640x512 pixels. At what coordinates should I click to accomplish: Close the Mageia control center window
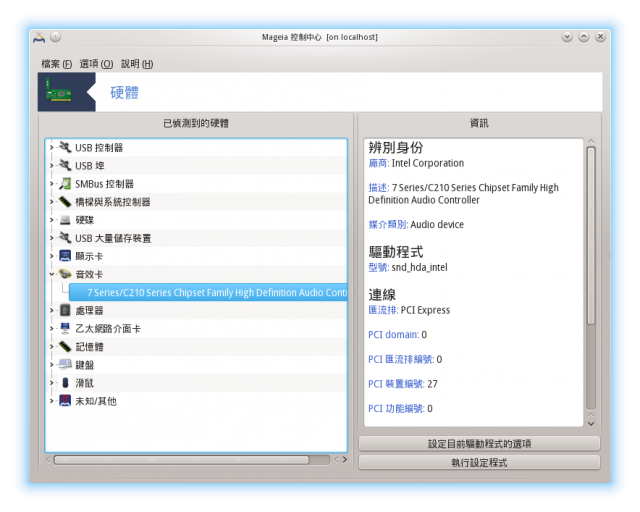click(600, 37)
